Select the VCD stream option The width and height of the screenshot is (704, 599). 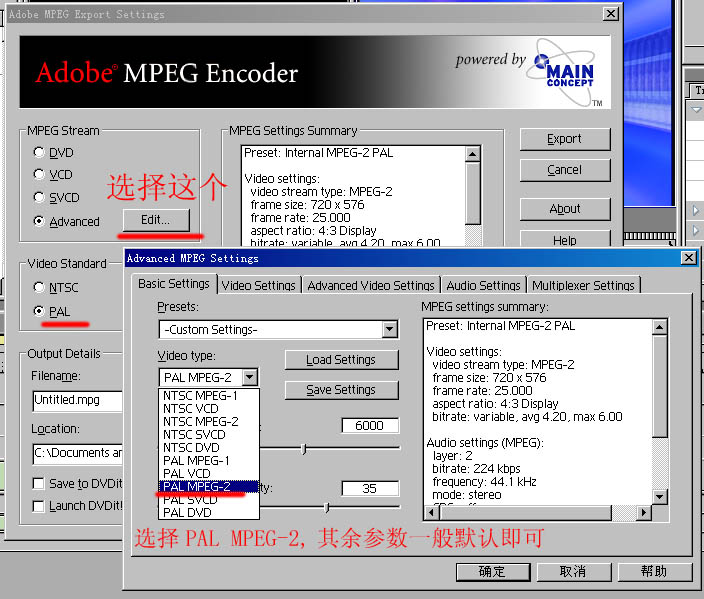coord(39,174)
